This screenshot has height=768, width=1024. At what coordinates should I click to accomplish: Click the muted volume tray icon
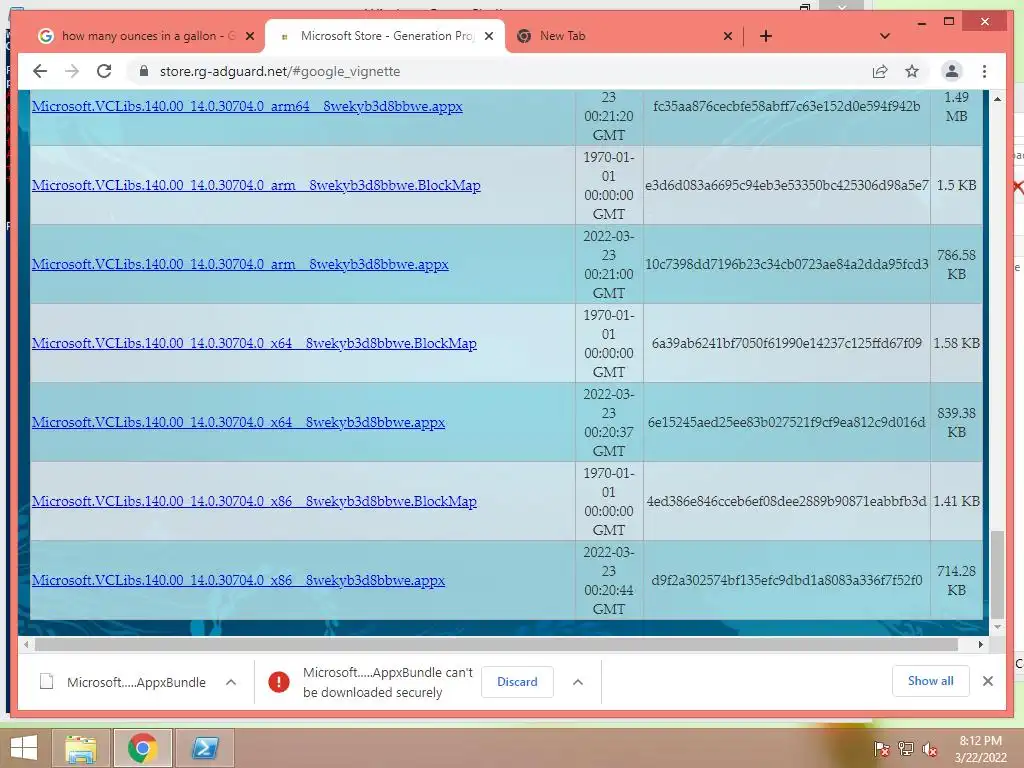point(930,749)
